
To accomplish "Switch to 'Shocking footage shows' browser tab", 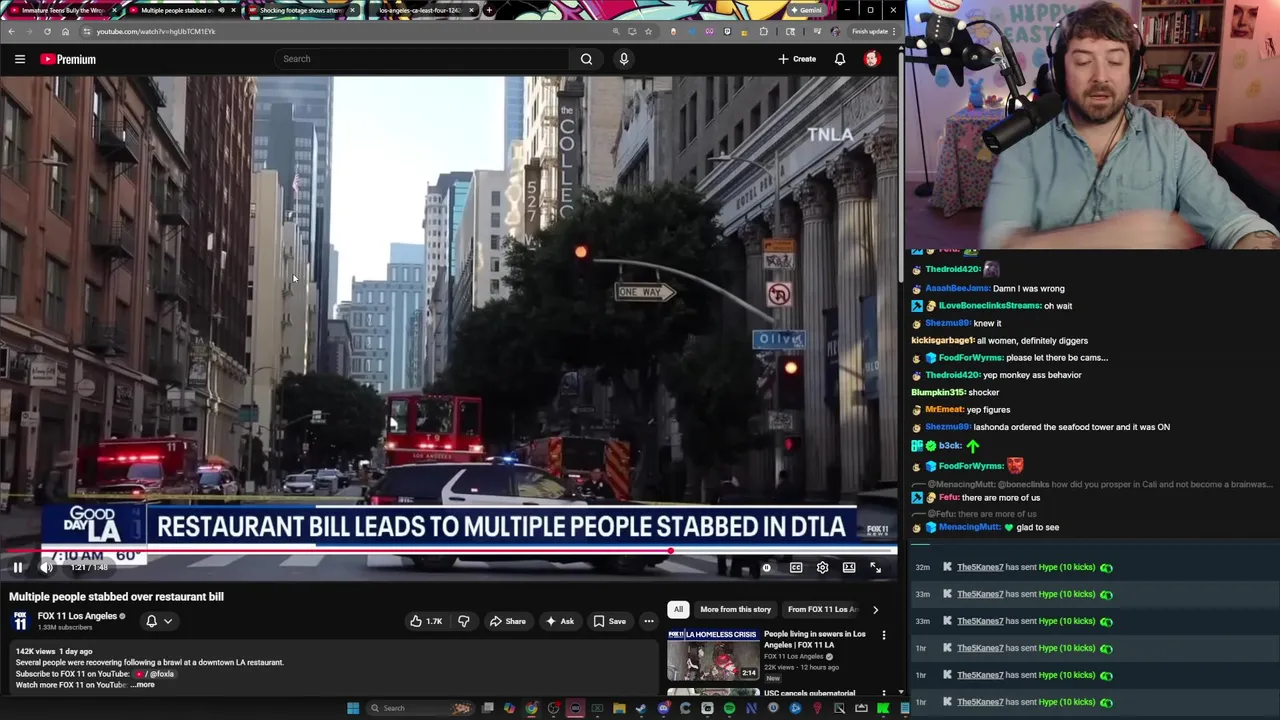I will [x=300, y=10].
